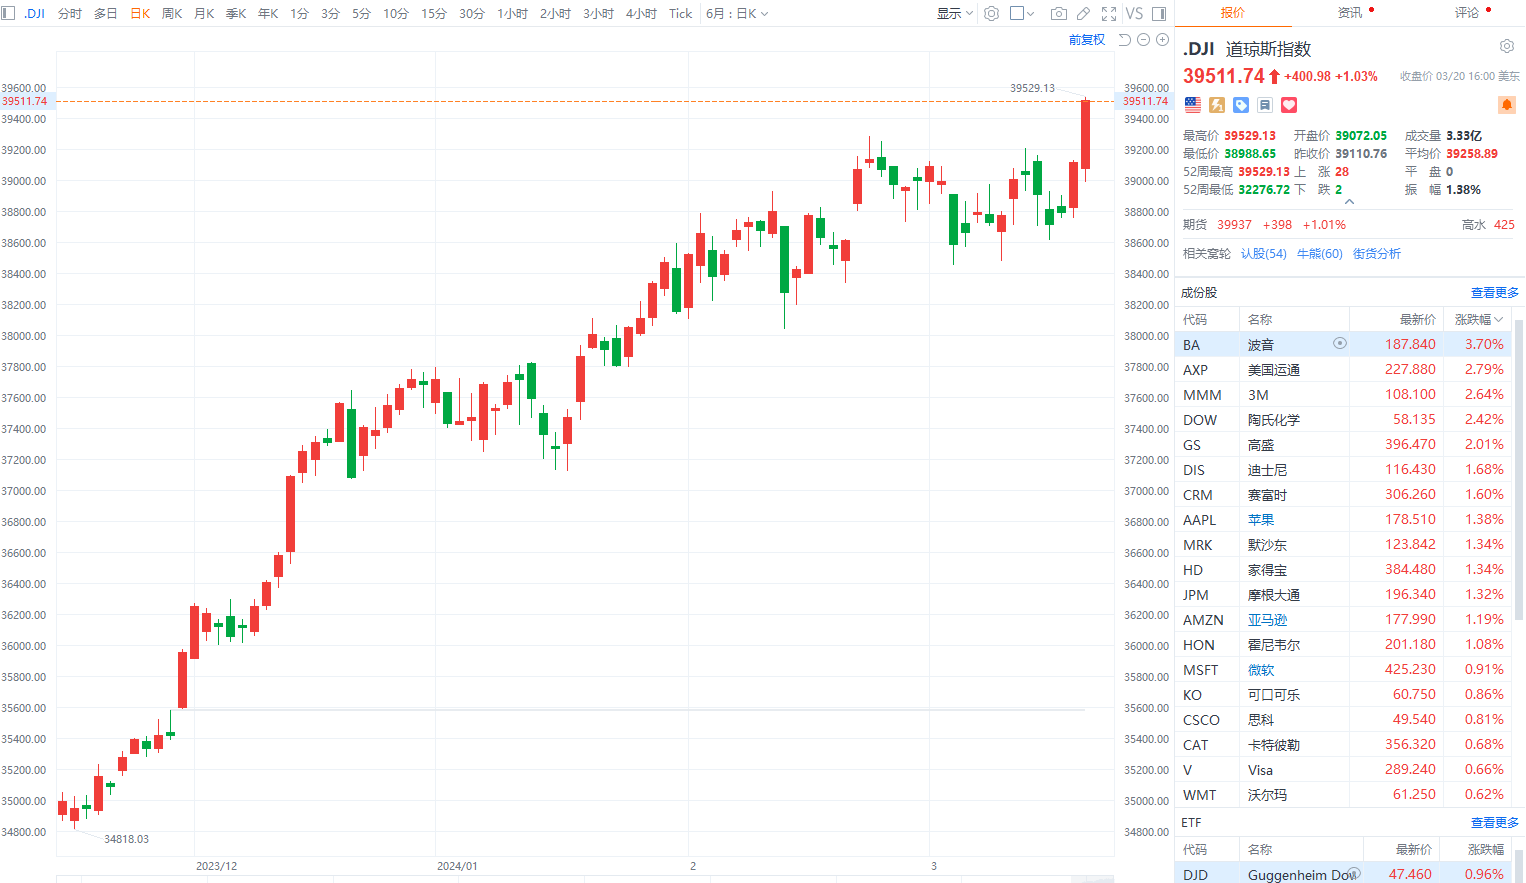Zoom in chart with plus icon
Viewport: 1526px width, 883px height.
[1162, 40]
